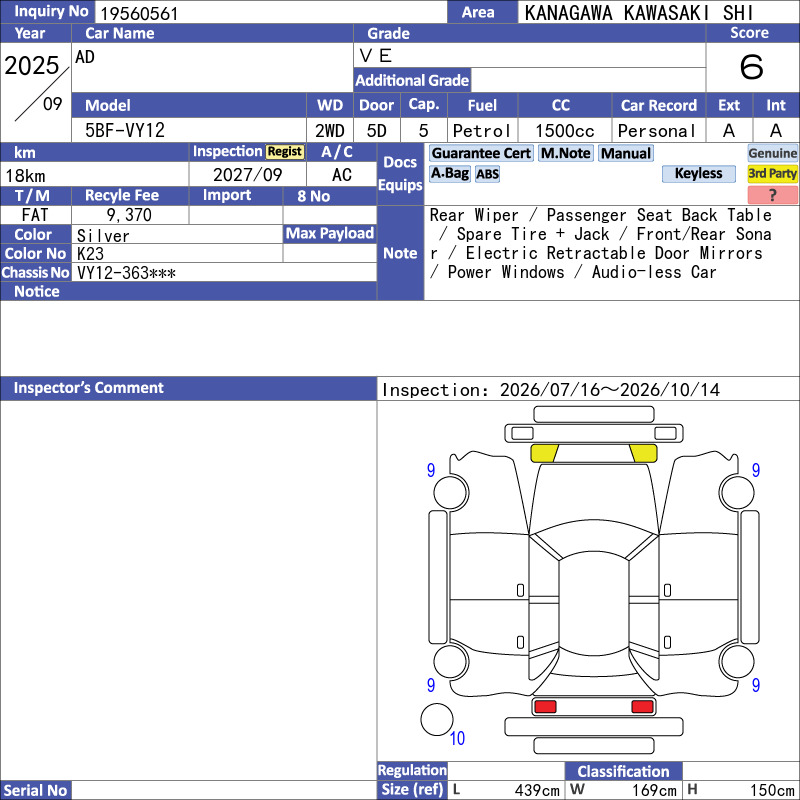The width and height of the screenshot is (800, 800).
Task: Click the Classification header cell
Action: coord(623,771)
